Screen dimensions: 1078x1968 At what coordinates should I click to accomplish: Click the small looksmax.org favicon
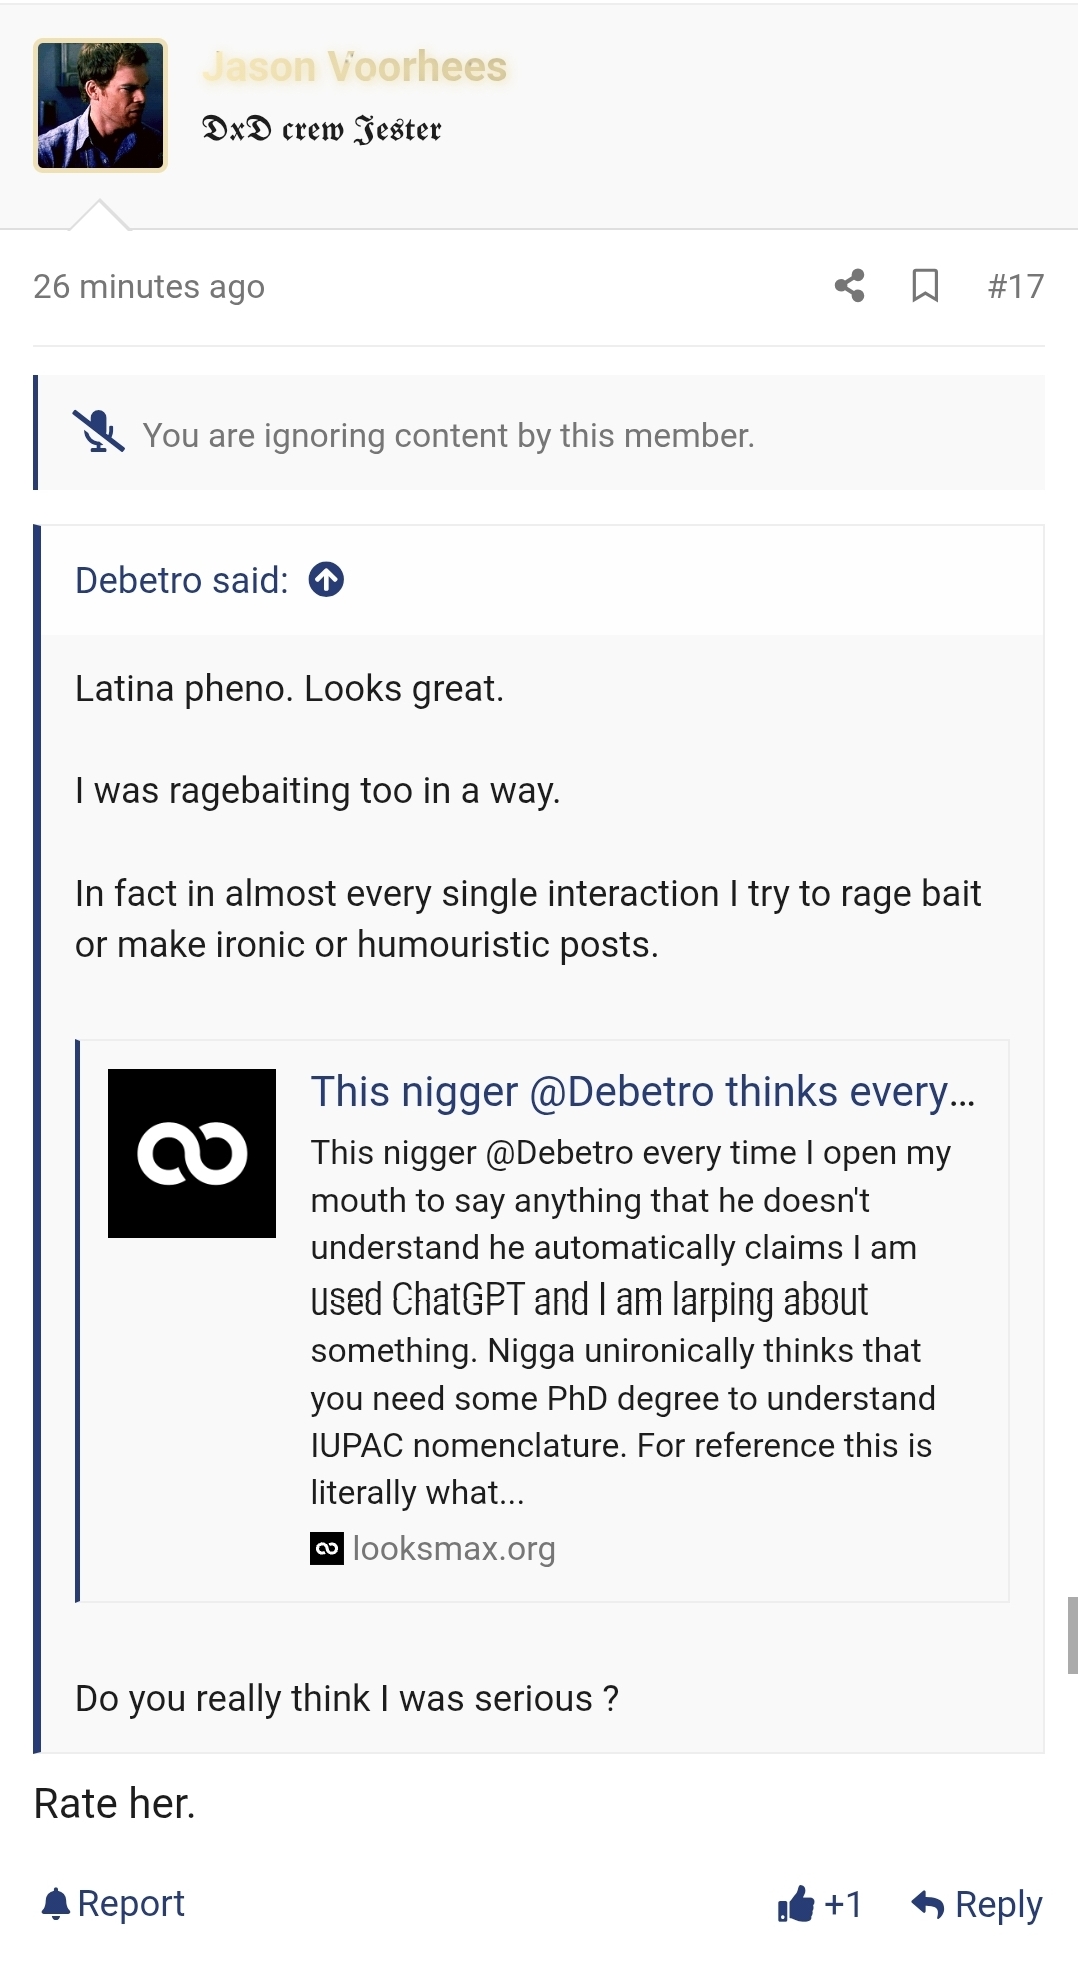327,1548
